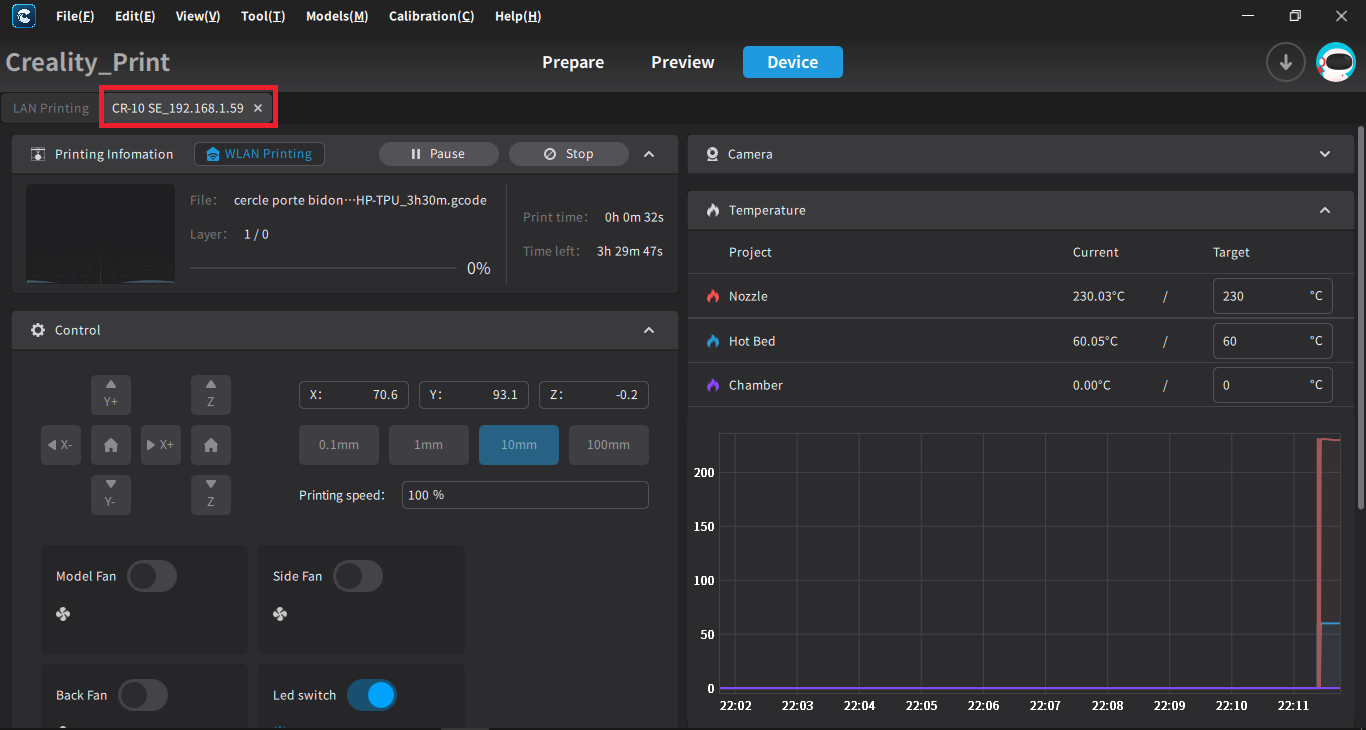This screenshot has width=1366, height=730.
Task: Select the 10mm step size
Action: [519, 445]
